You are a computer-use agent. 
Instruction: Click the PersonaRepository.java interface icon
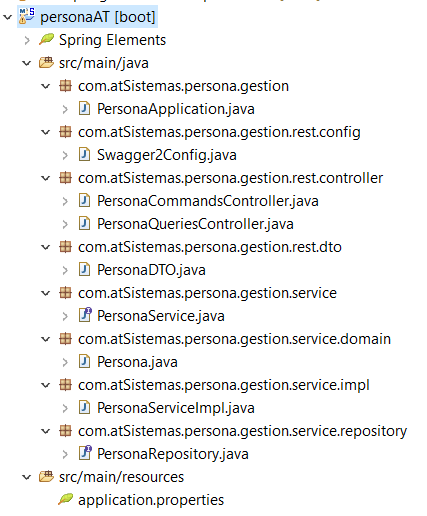pyautogui.click(x=85, y=453)
